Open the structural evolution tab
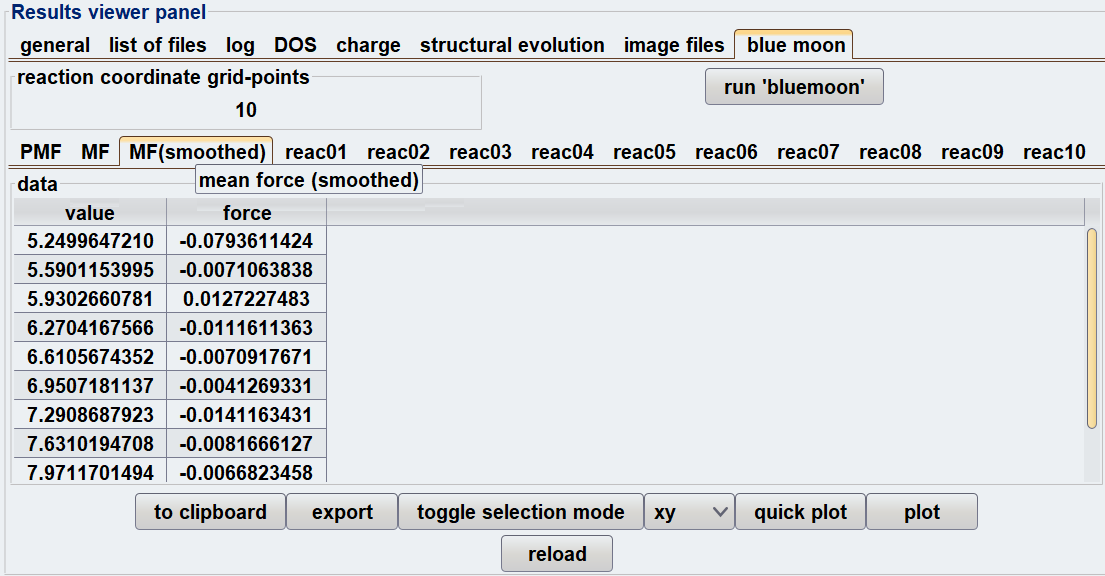Image resolution: width=1105 pixels, height=576 pixels. tap(512, 45)
